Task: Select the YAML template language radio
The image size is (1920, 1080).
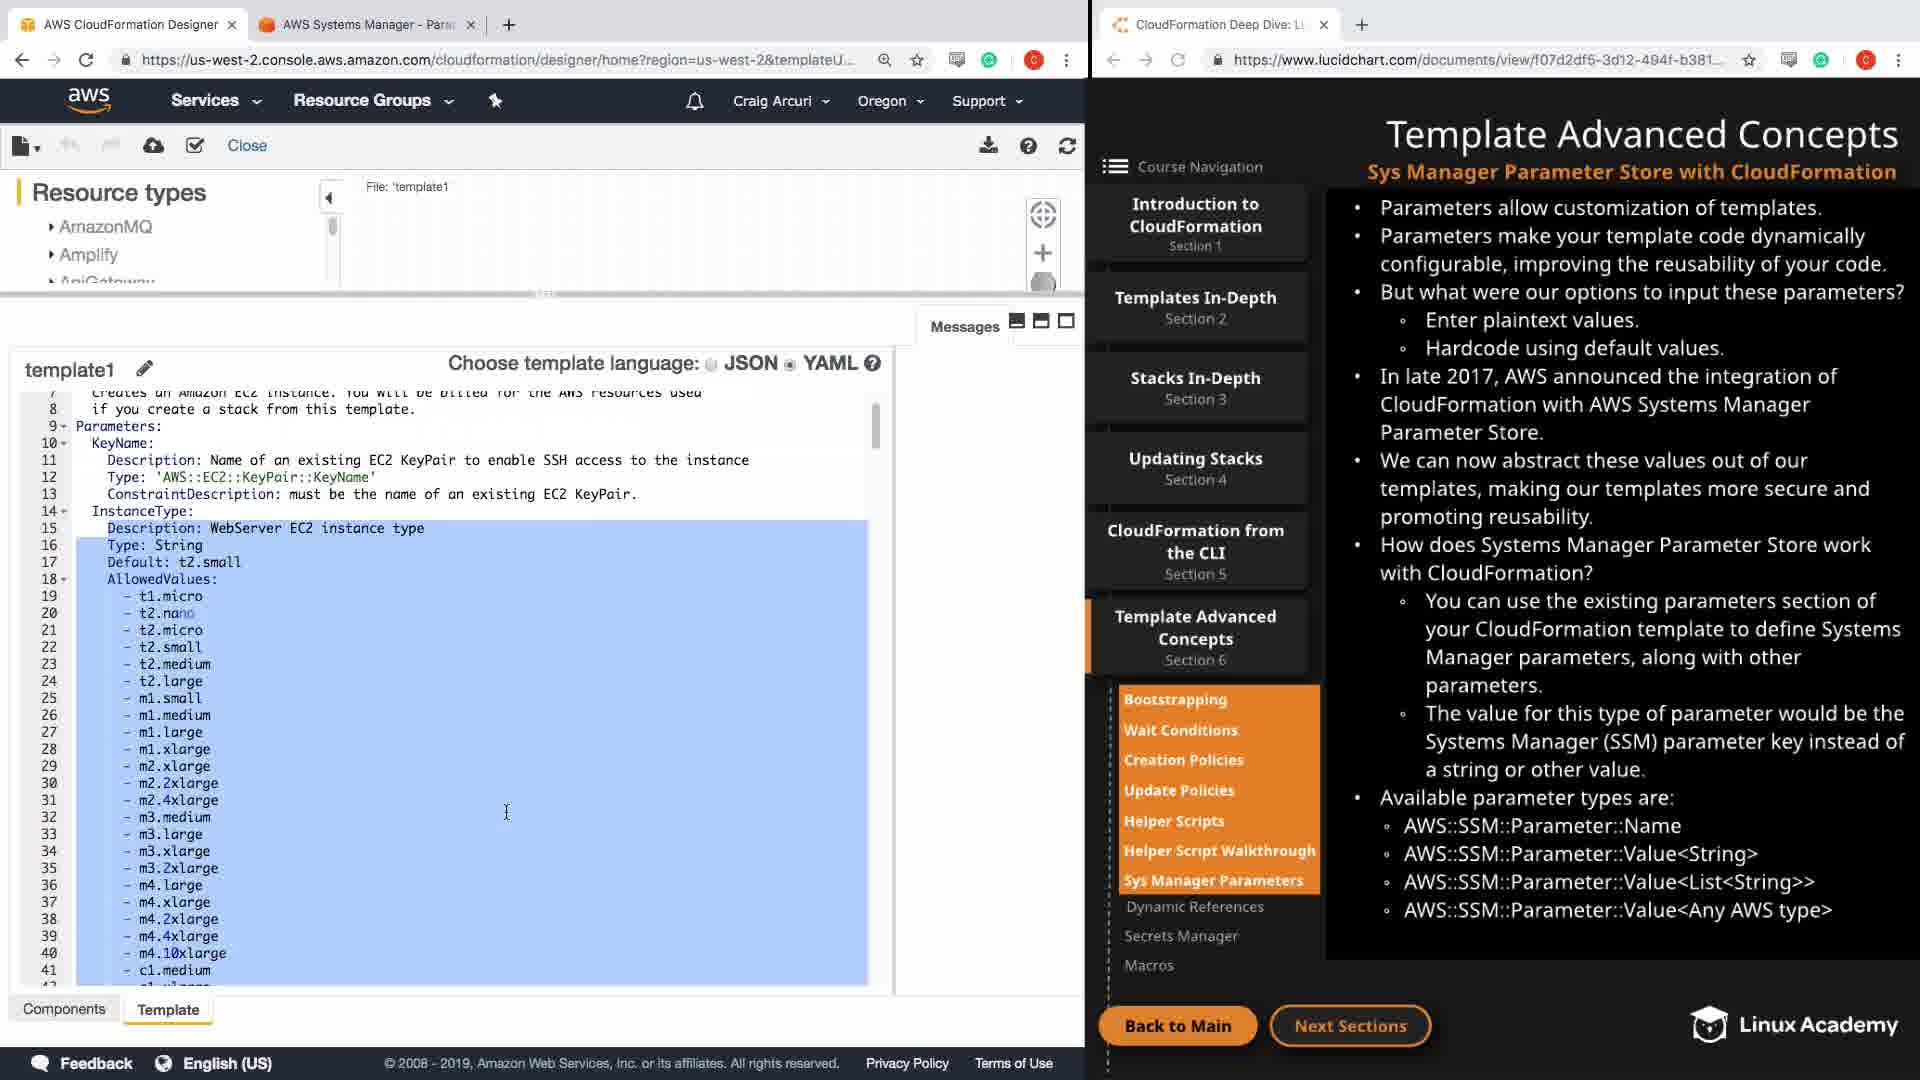Action: pyautogui.click(x=790, y=365)
